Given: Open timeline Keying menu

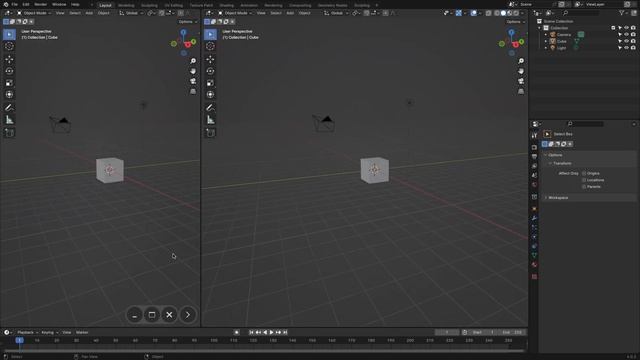Looking at the screenshot, I should click(x=49, y=332).
